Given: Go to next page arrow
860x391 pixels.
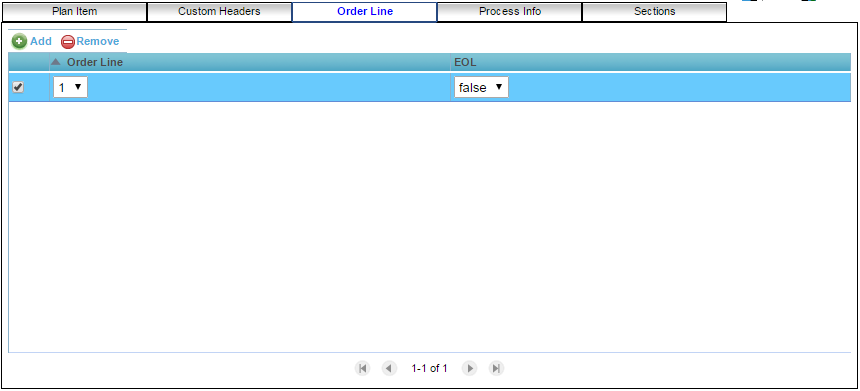Looking at the screenshot, I should (x=469, y=369).
